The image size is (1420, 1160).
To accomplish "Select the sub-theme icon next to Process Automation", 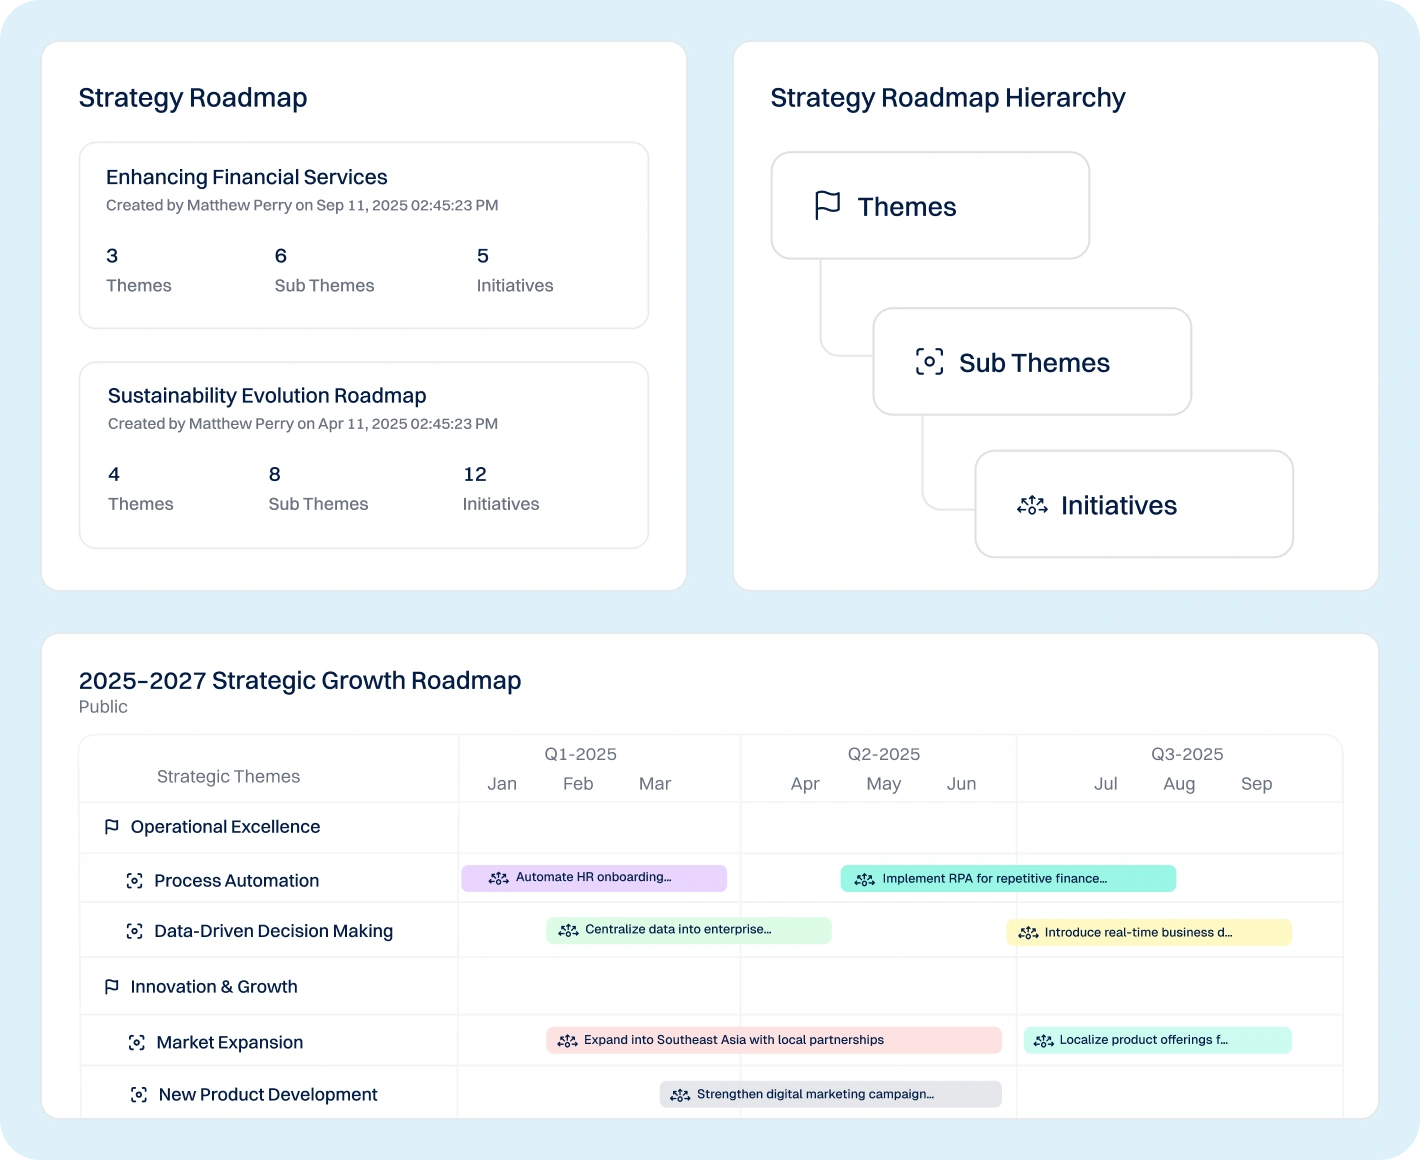I will pos(136,880).
